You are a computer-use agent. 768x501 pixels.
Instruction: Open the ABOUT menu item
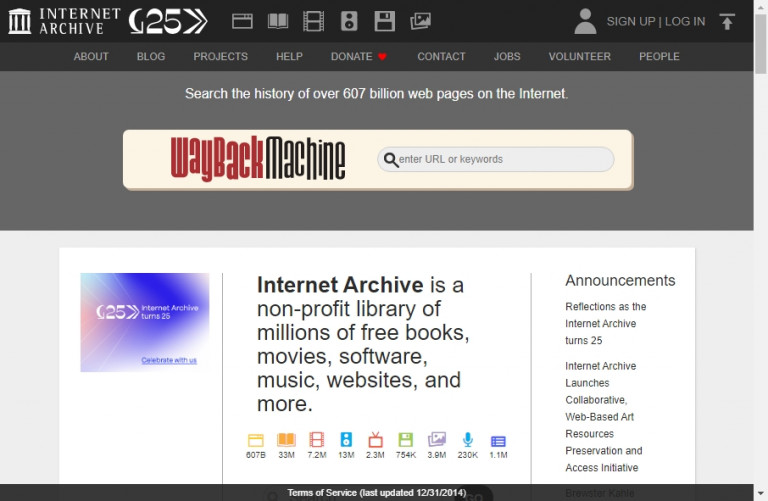(91, 57)
